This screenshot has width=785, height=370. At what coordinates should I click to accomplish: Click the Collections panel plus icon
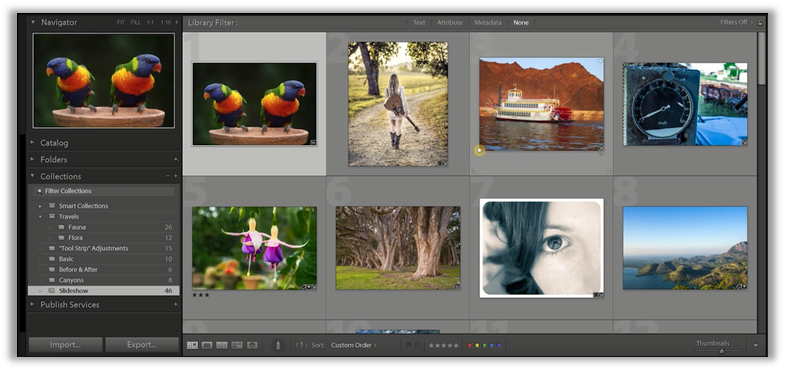(176, 176)
